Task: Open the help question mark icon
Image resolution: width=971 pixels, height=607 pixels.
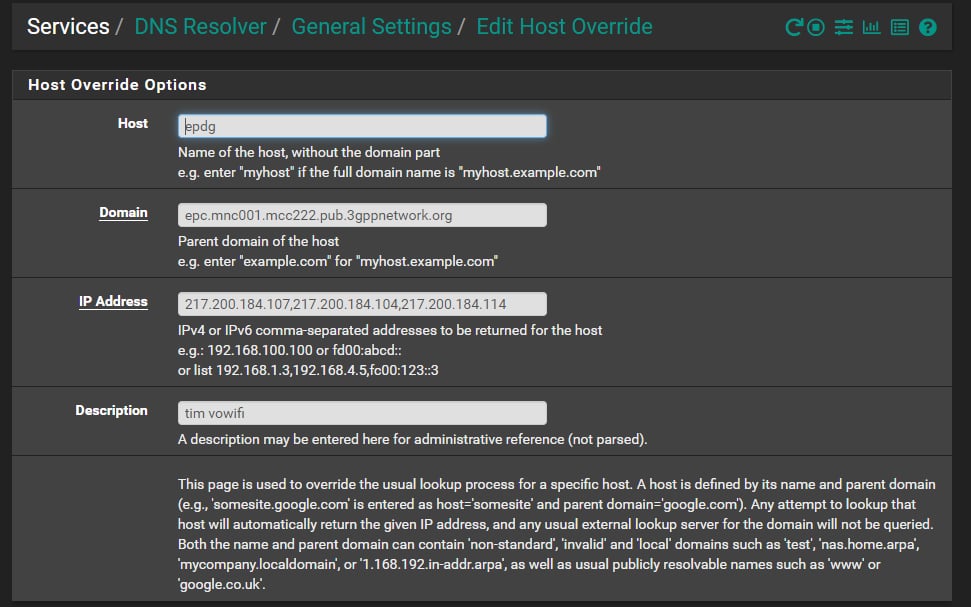Action: coord(928,27)
